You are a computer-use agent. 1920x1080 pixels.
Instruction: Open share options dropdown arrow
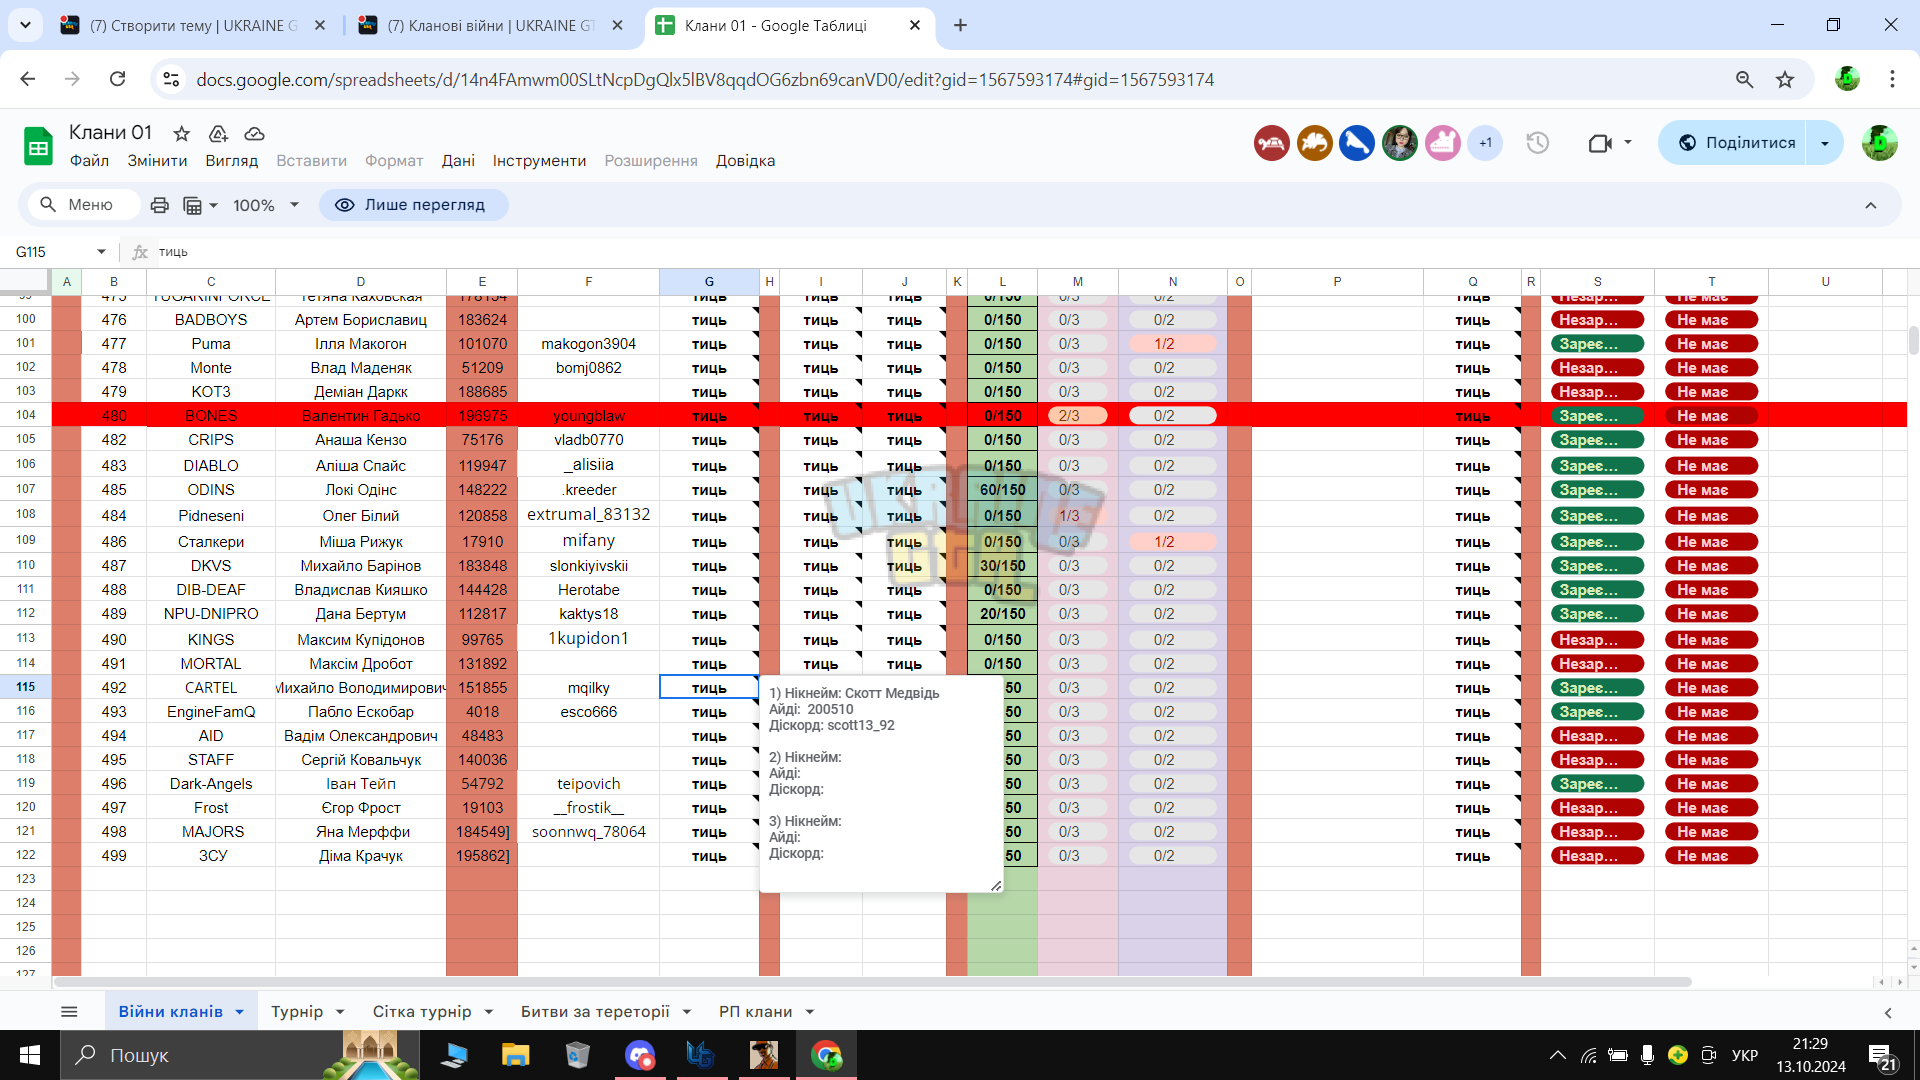point(1825,143)
